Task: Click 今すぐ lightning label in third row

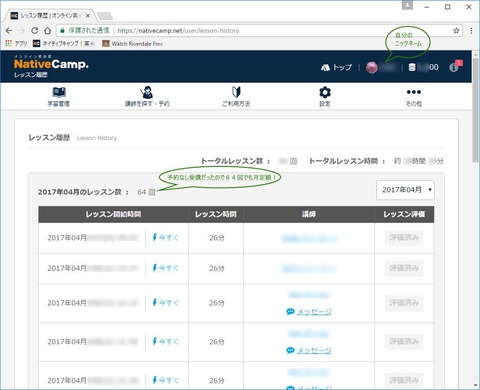Action: pos(165,303)
